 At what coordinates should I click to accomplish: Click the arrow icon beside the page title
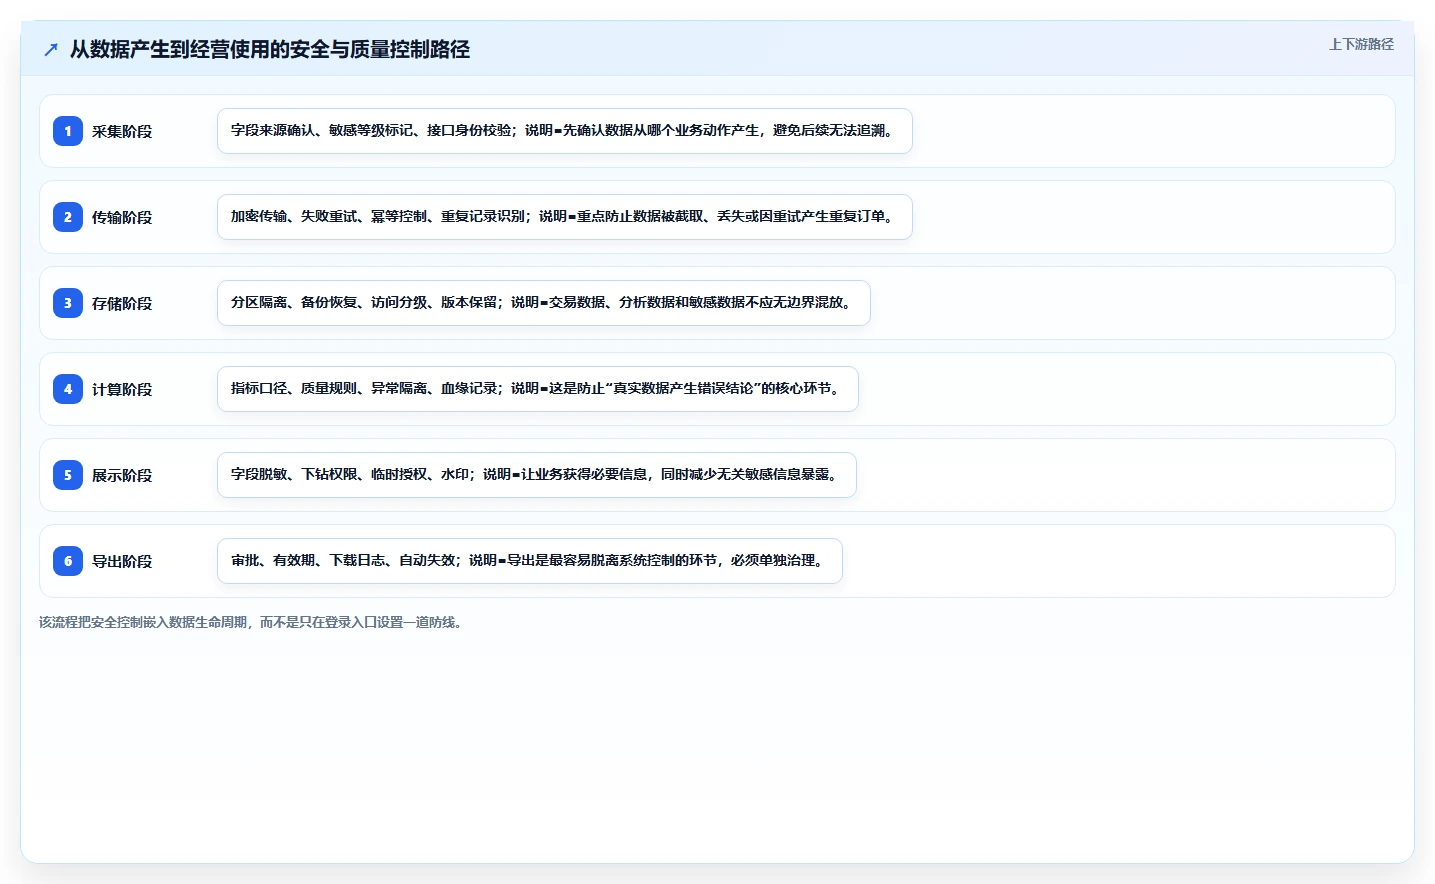click(51, 49)
